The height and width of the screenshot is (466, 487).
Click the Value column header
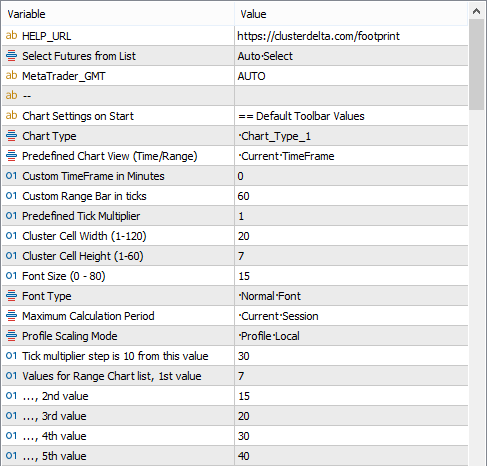pyautogui.click(x=351, y=14)
